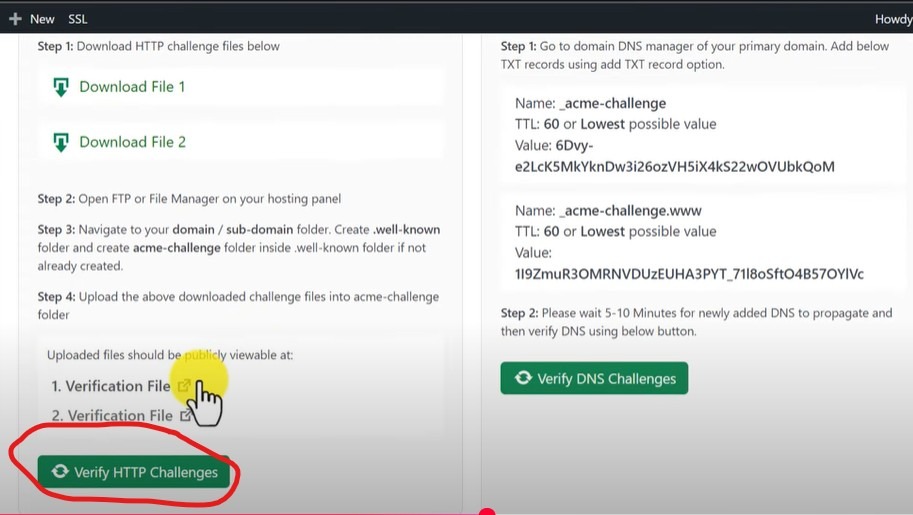Click the Download File 1 link
This screenshot has width=913, height=515.
coord(132,87)
